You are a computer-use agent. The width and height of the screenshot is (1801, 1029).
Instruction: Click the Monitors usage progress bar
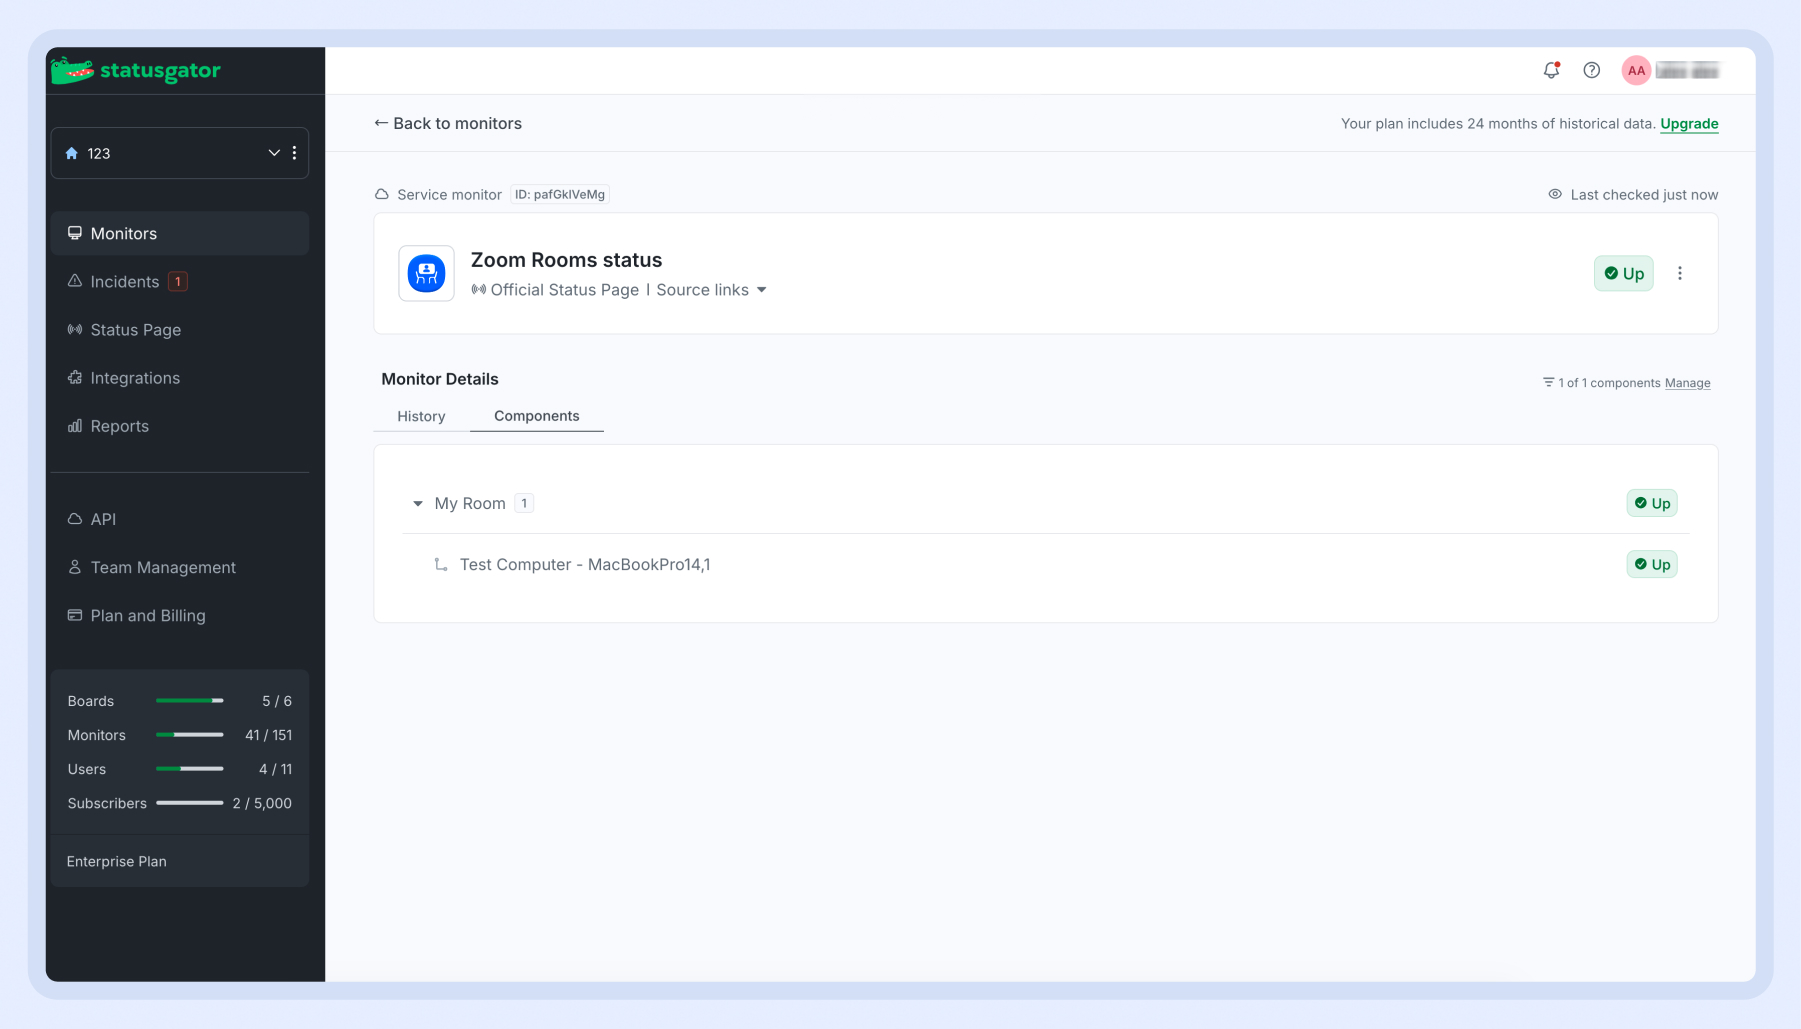(x=190, y=734)
